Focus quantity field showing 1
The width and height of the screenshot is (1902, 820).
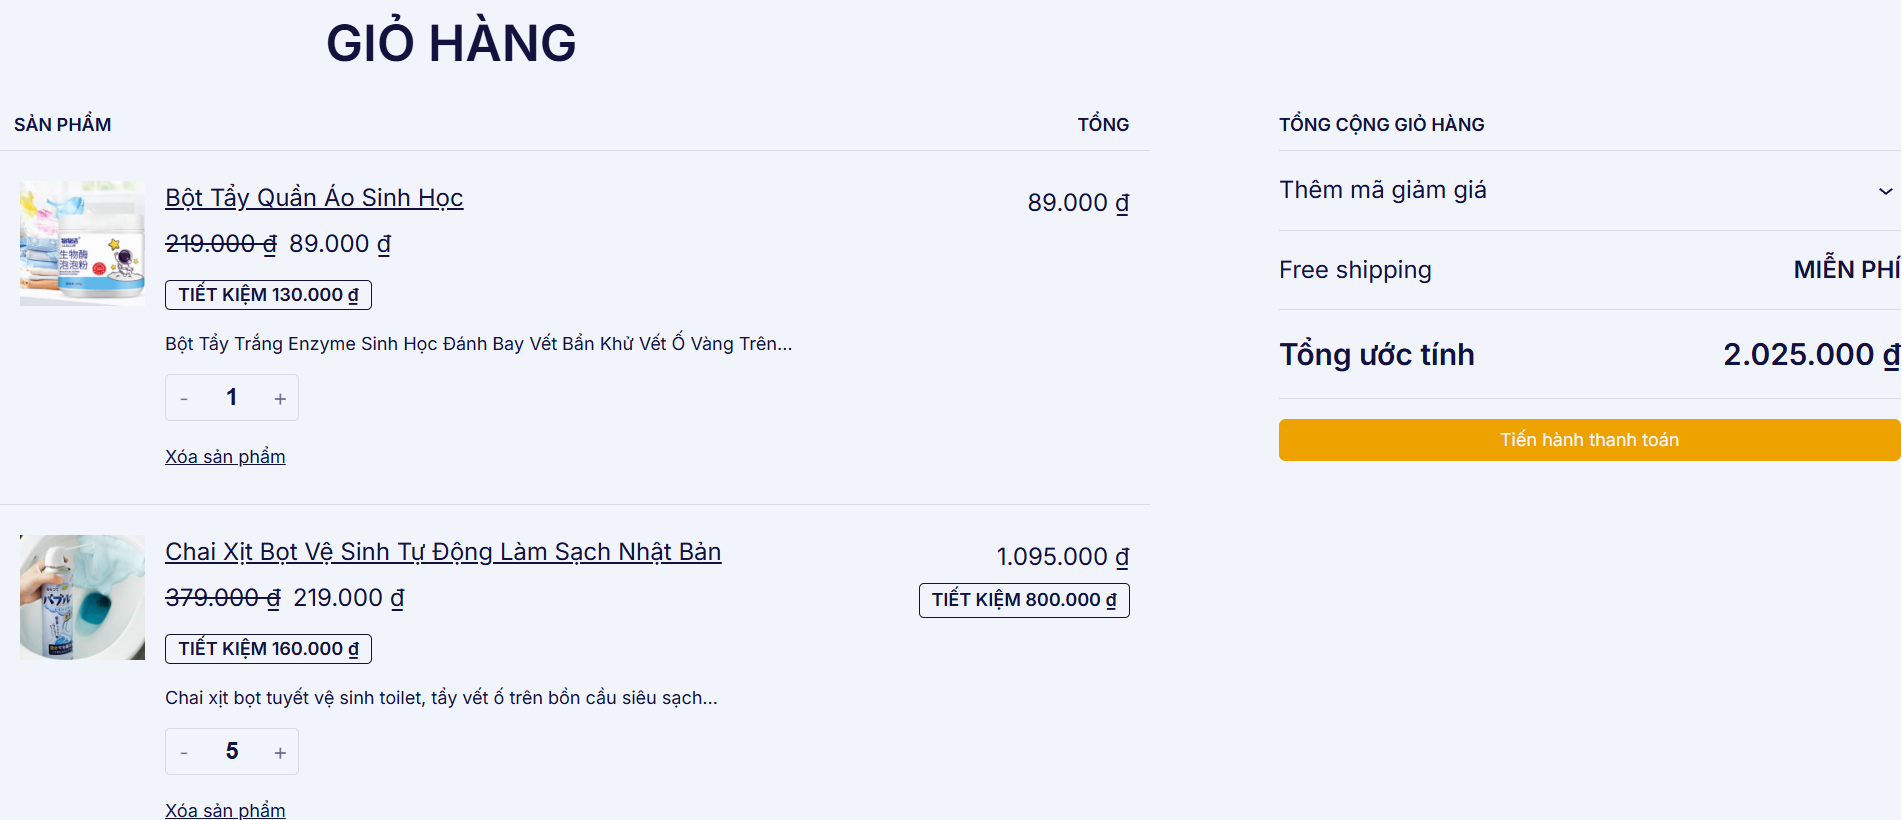pyautogui.click(x=232, y=398)
